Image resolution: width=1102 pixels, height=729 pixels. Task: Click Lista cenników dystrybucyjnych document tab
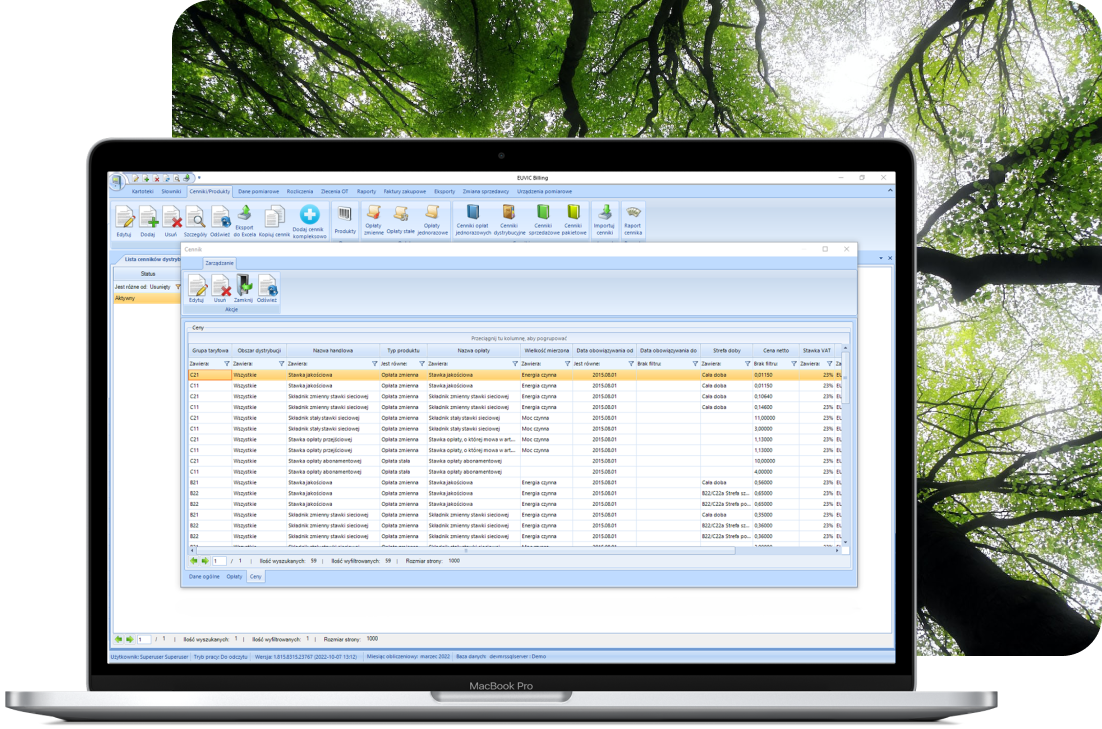(x=149, y=259)
